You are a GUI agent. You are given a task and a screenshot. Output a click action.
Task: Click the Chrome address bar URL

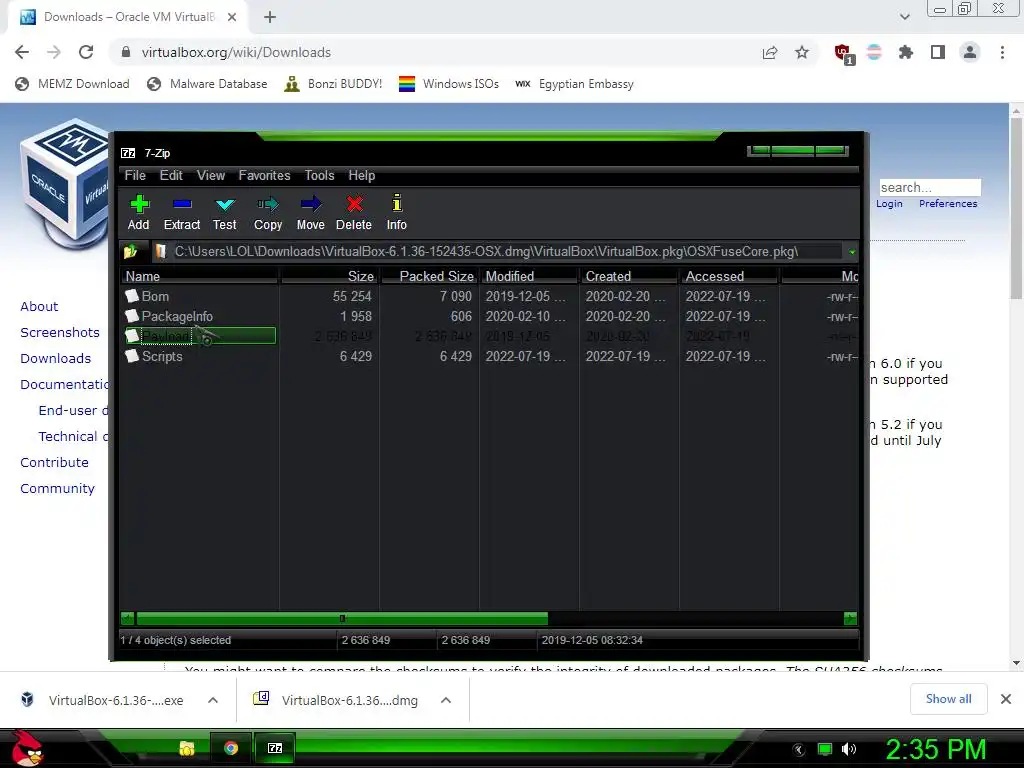pos(236,52)
